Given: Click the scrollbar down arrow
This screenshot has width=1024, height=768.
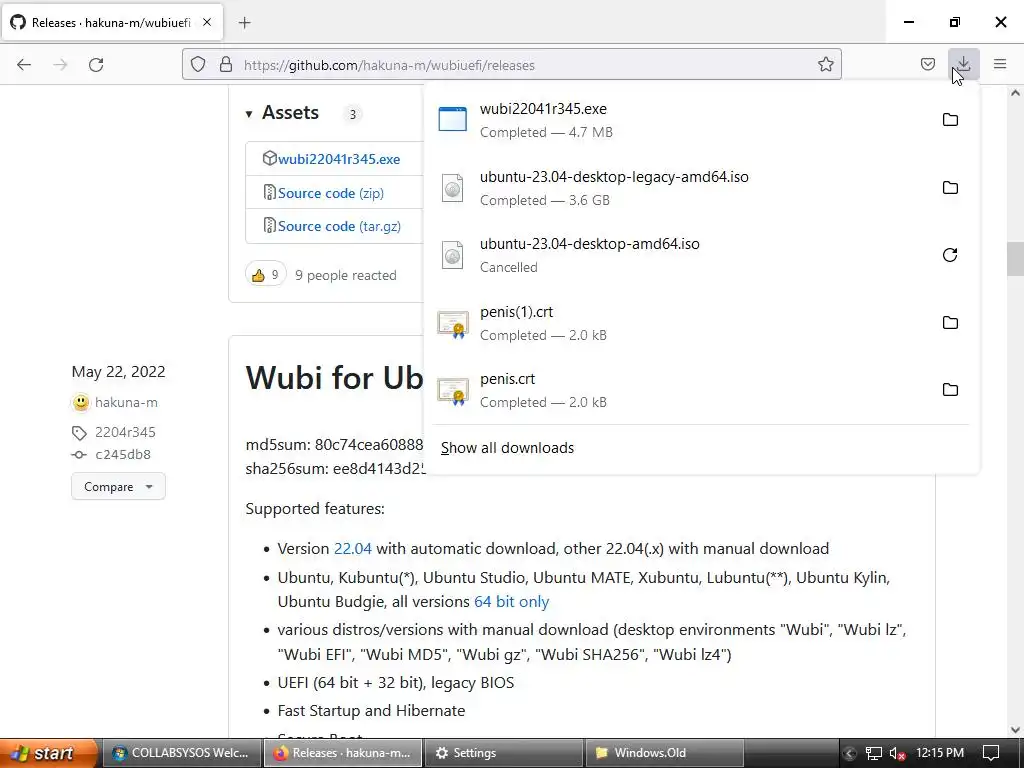Looking at the screenshot, I should 1016,731.
